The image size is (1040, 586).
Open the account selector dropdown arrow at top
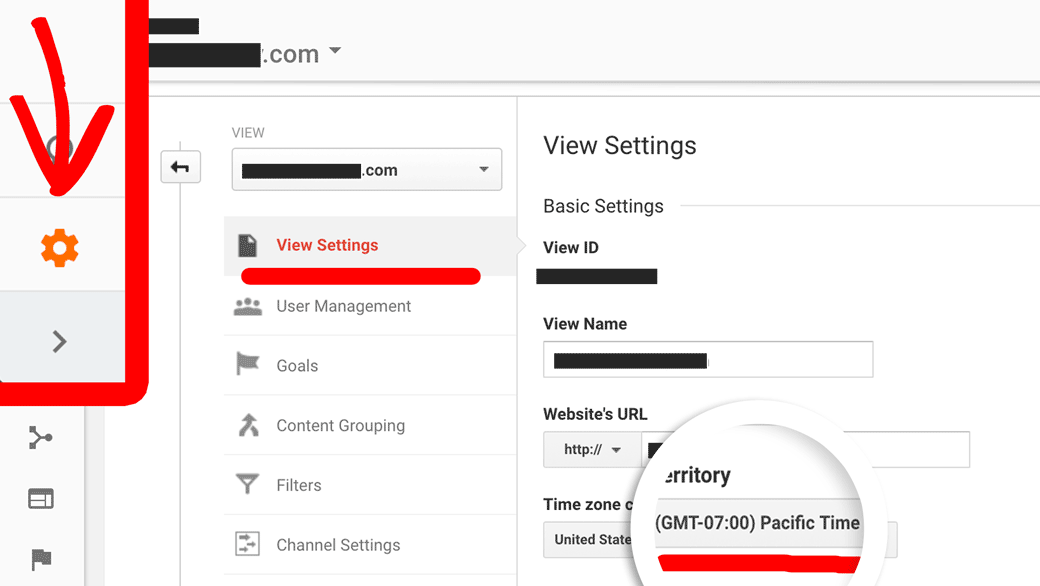pyautogui.click(x=336, y=50)
